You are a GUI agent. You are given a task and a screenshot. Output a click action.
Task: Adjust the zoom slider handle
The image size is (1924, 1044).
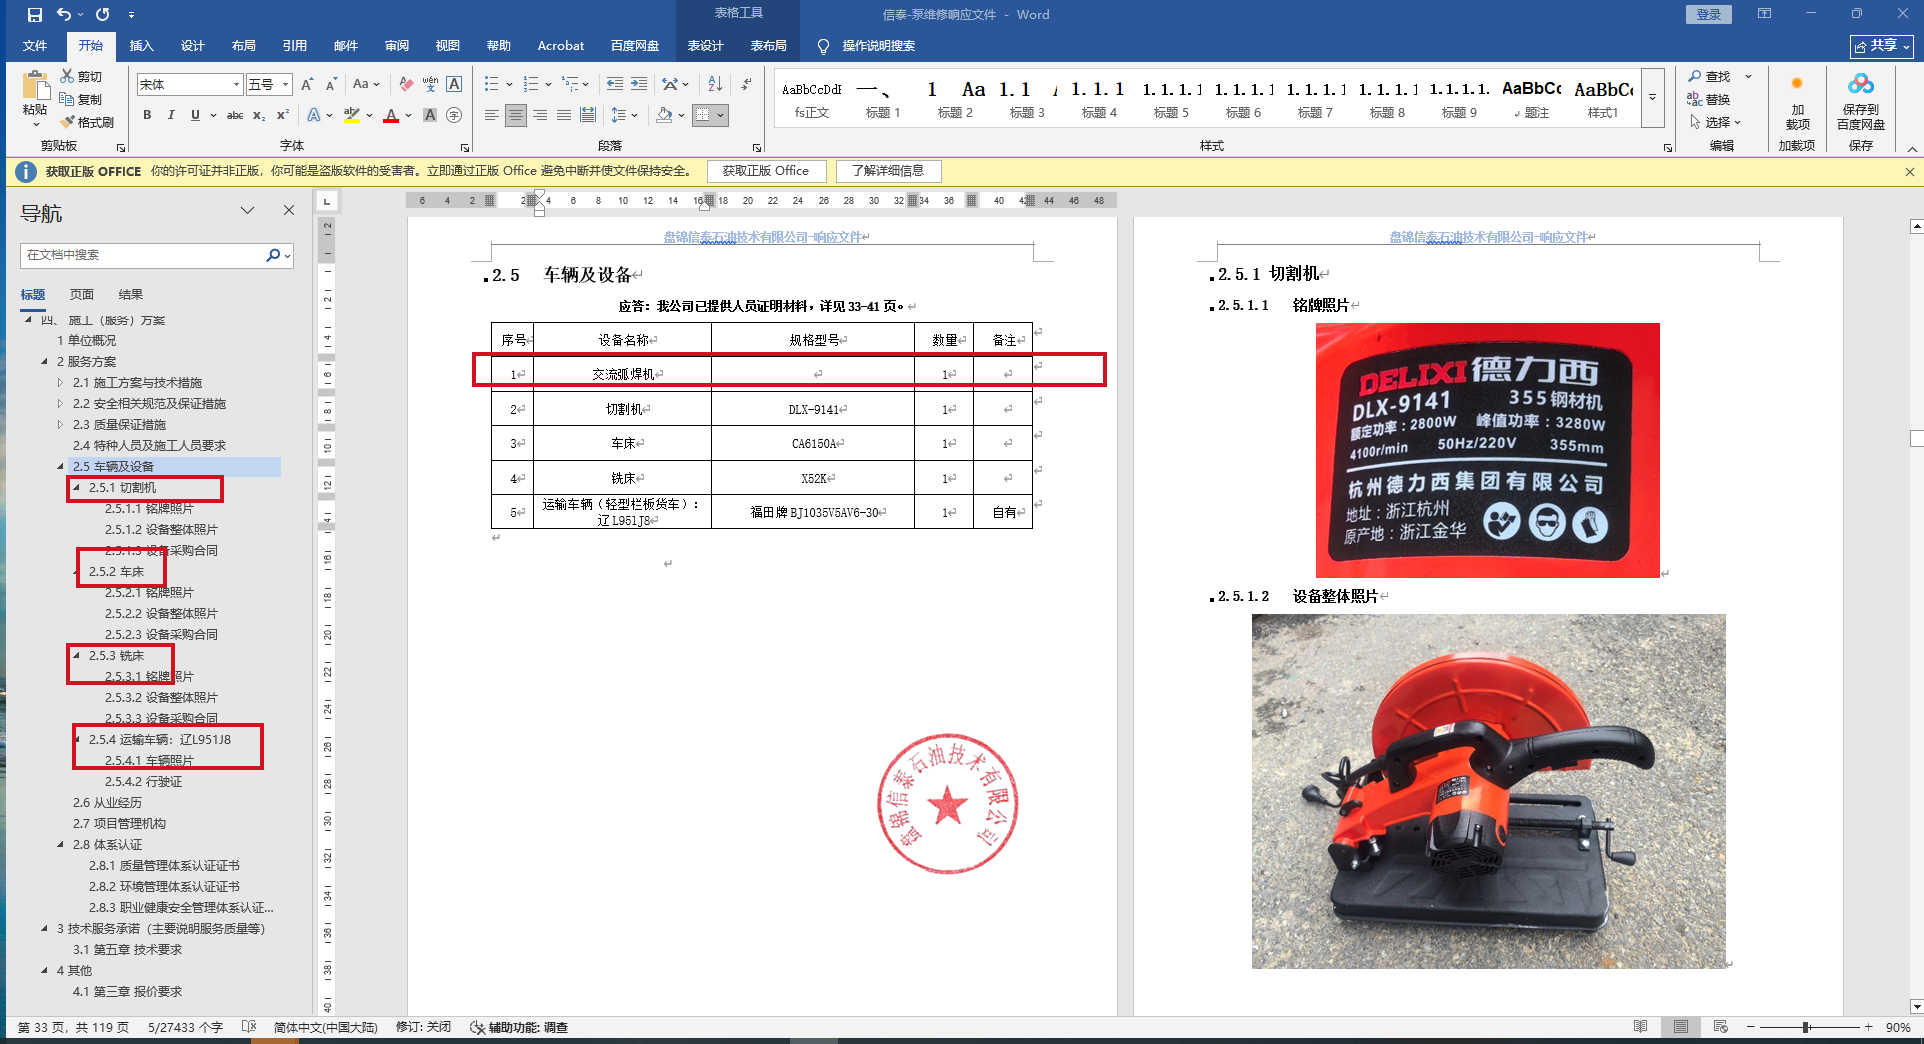tap(1806, 1027)
